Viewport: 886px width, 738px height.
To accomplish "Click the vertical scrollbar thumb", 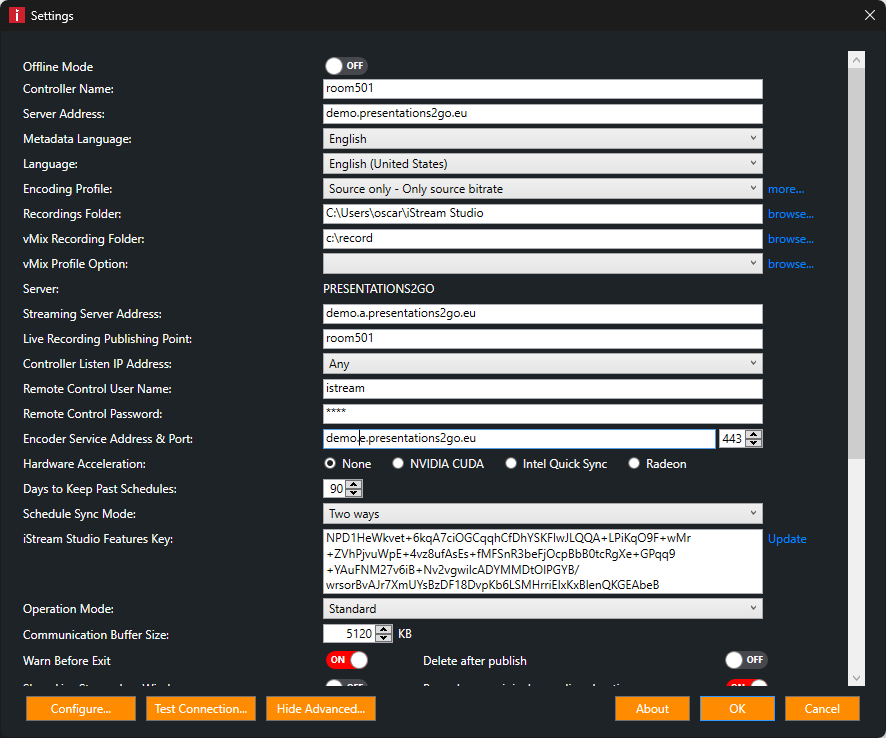I will [856, 263].
